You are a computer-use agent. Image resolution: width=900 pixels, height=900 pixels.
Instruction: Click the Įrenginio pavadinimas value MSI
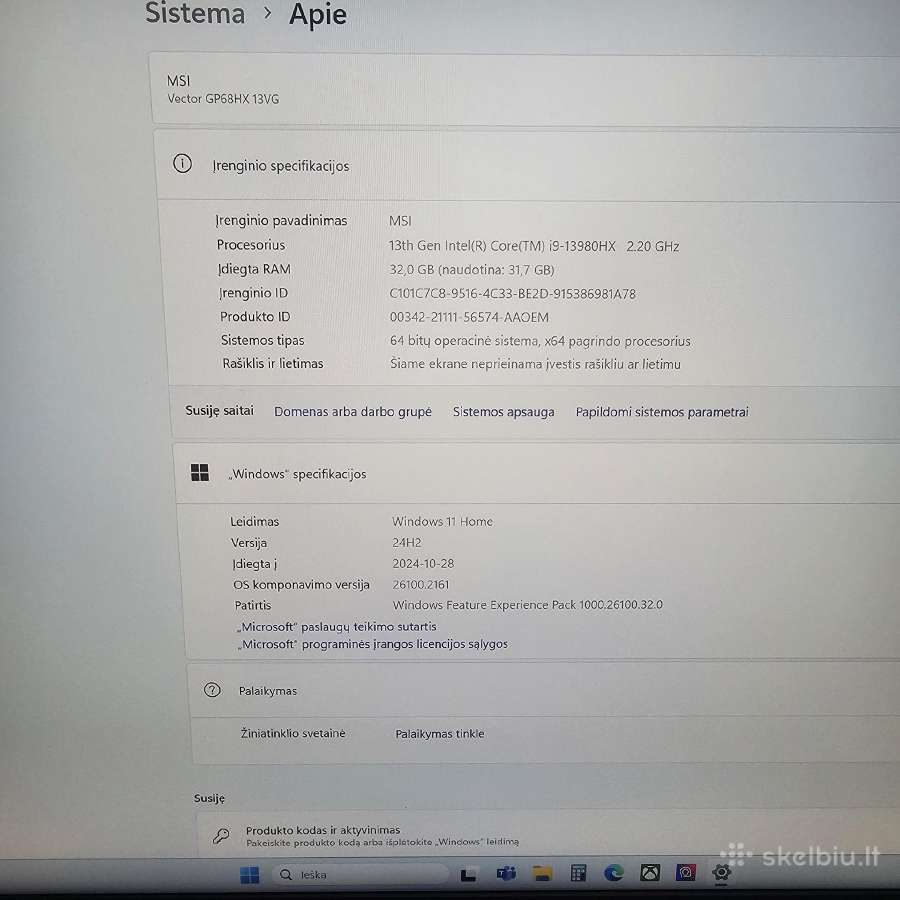click(400, 221)
